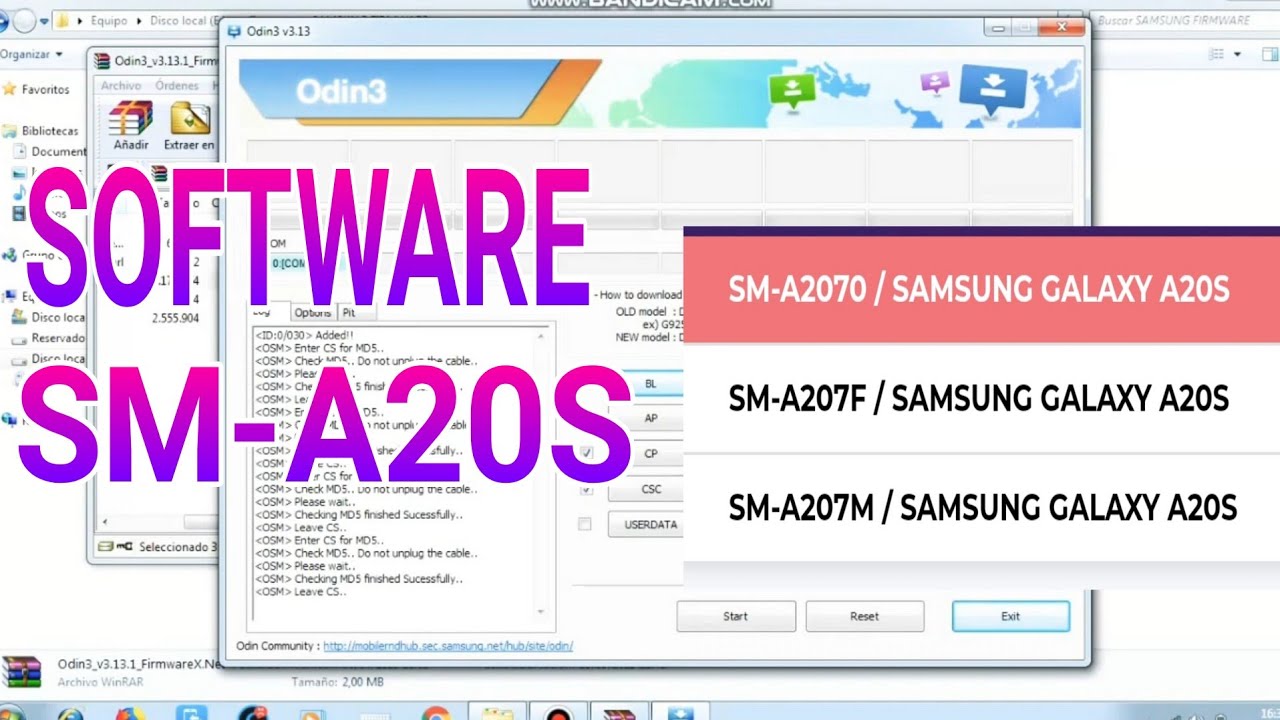The image size is (1280, 720).
Task: Click the WinRAR icon on the taskbar
Action: 618,712
